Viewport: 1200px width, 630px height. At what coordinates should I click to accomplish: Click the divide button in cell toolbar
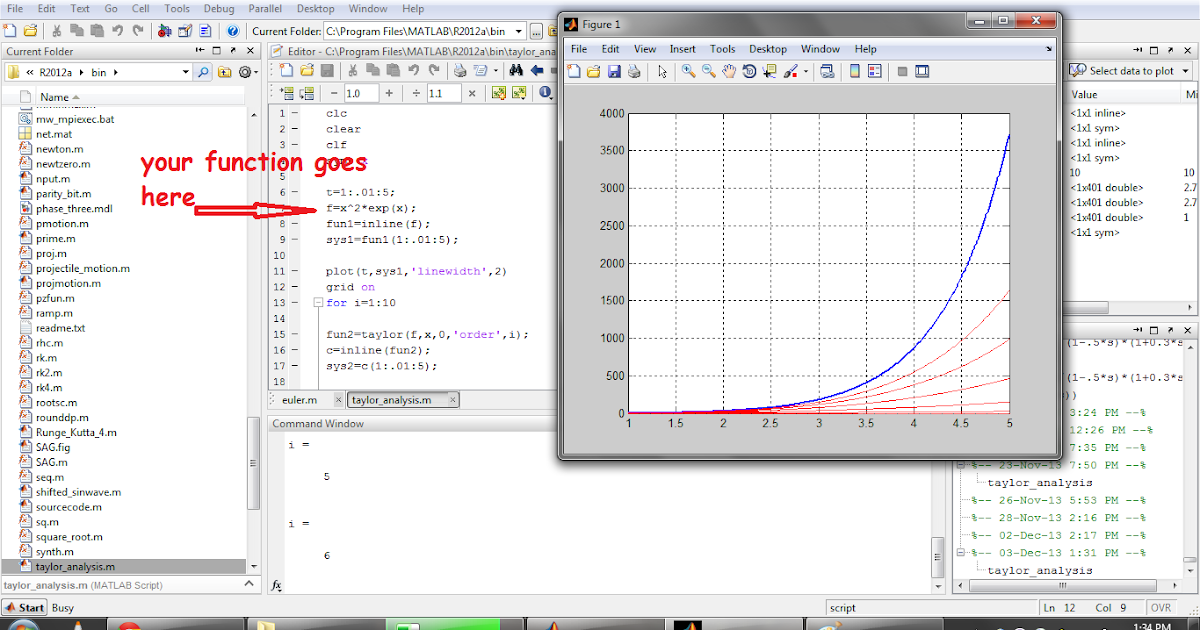click(416, 93)
